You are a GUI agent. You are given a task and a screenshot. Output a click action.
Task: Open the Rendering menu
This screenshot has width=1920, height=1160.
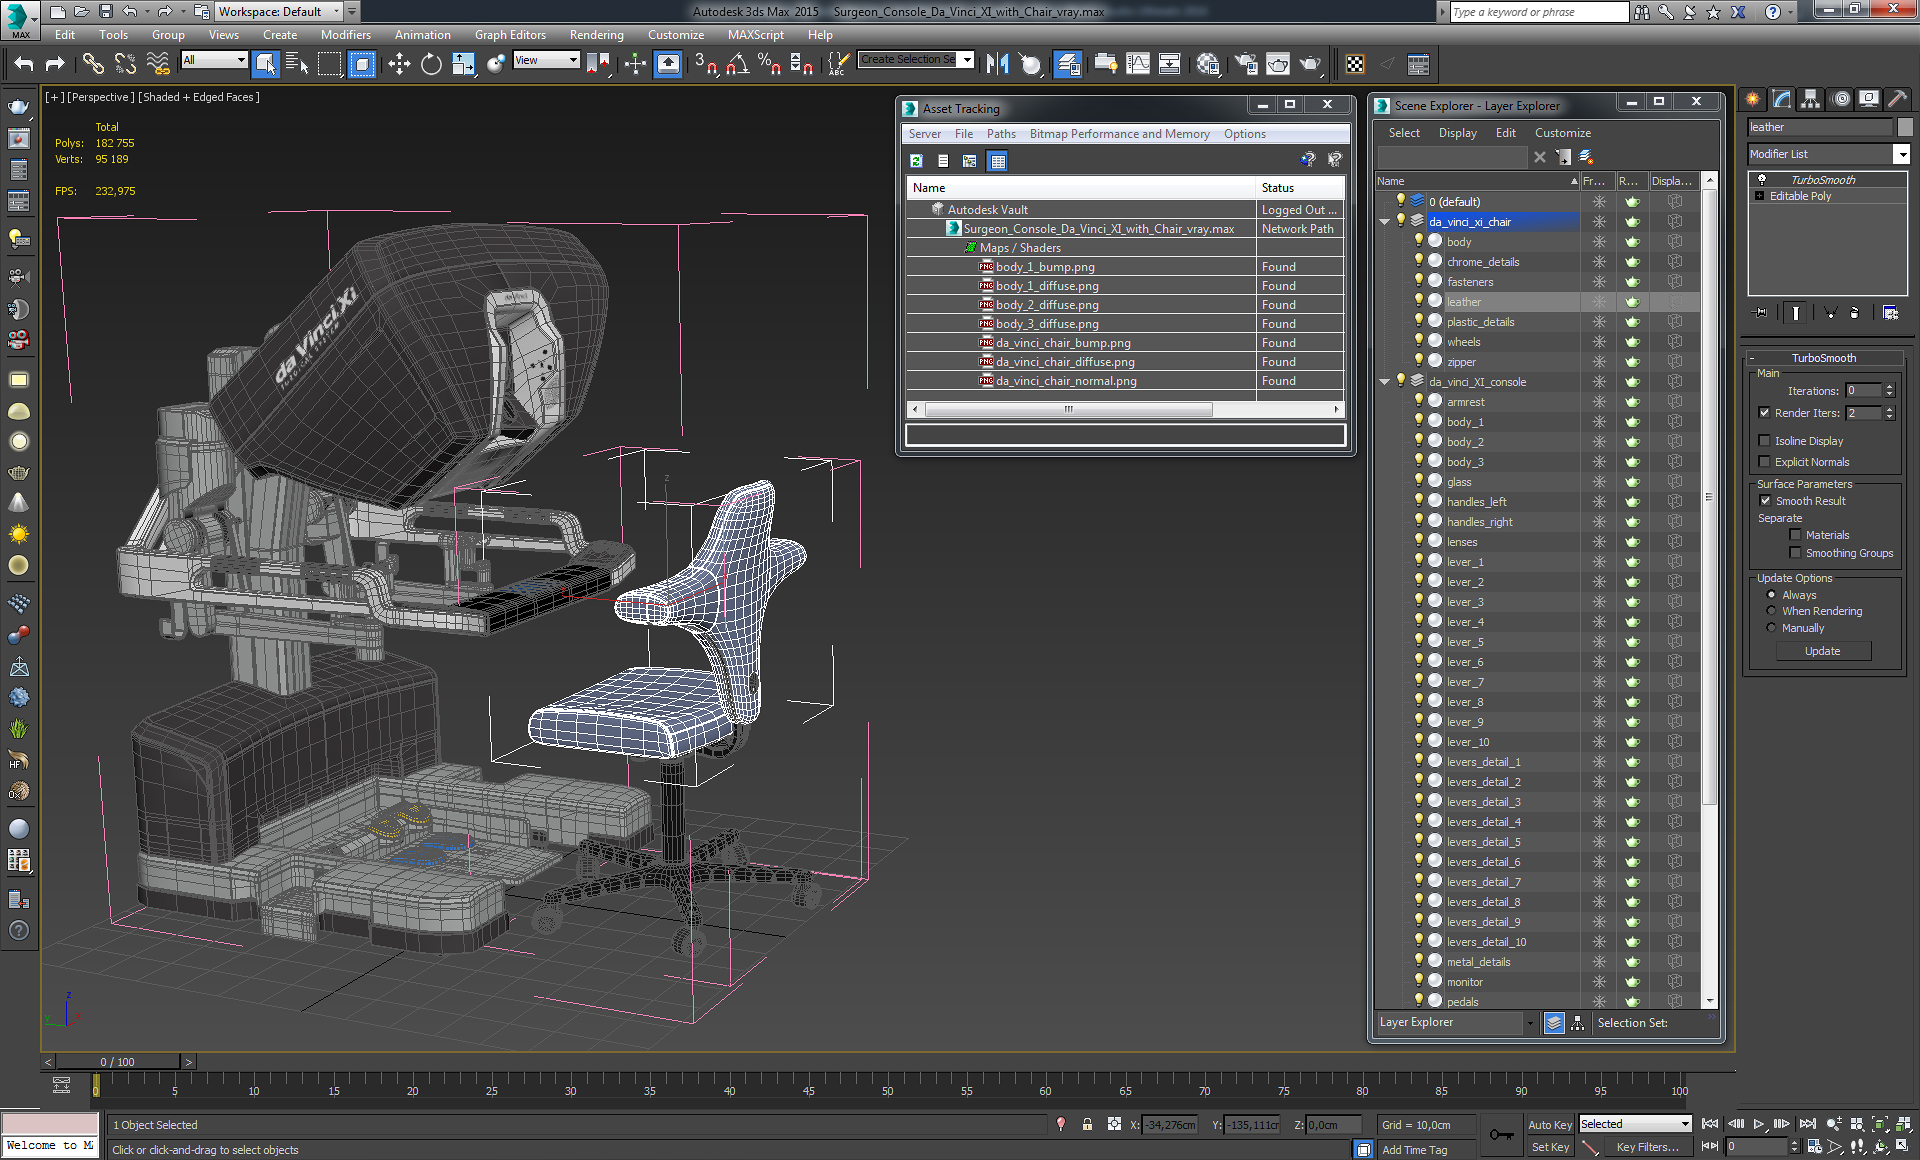[x=597, y=35]
